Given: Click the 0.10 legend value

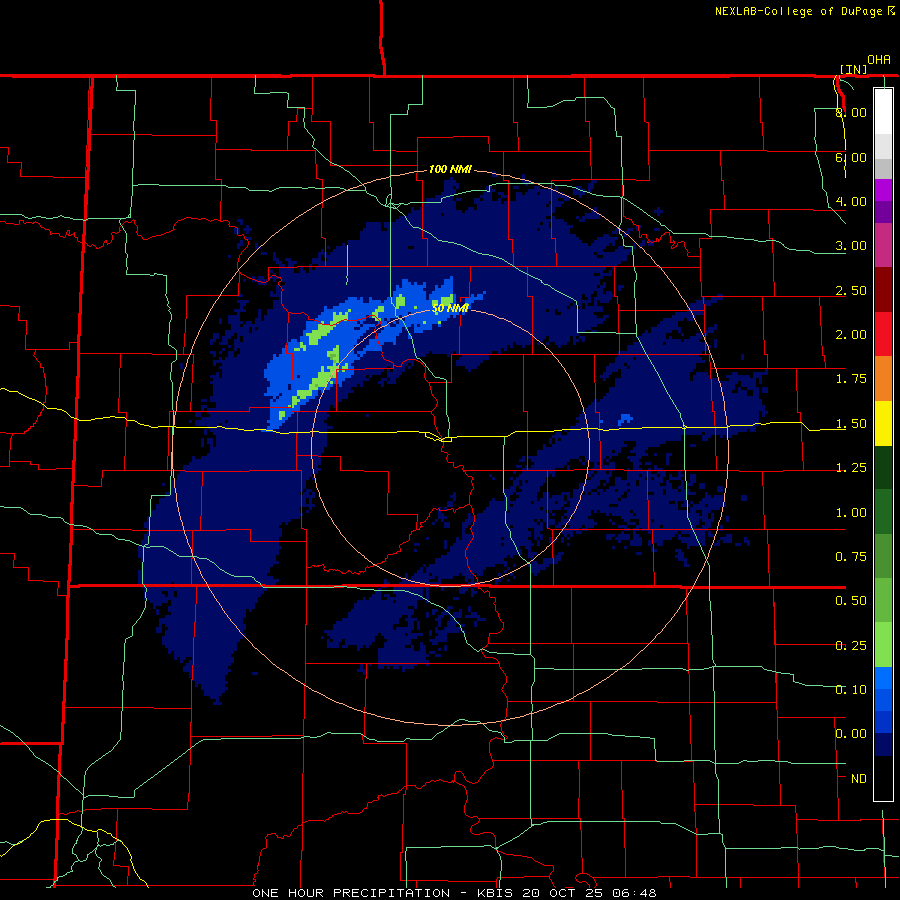Looking at the screenshot, I should tap(851, 690).
